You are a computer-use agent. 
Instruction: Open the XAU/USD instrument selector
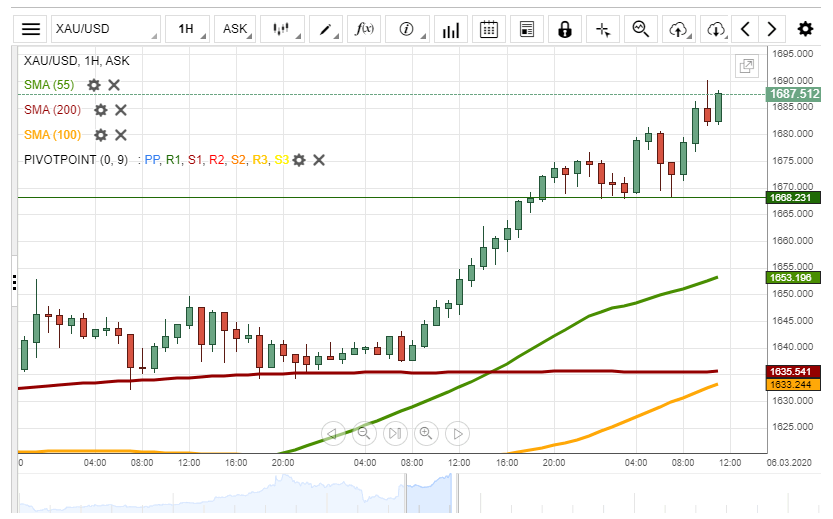(105, 29)
